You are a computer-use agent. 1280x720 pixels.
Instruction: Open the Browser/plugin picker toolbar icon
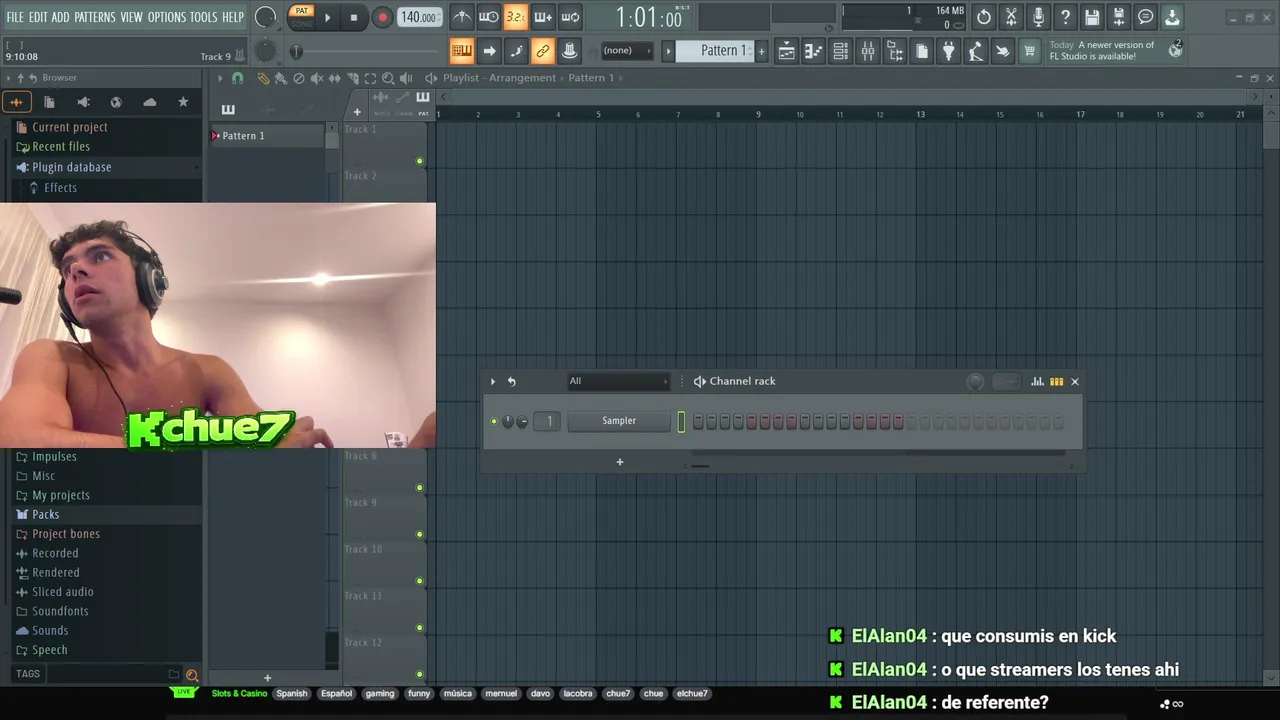(895, 51)
